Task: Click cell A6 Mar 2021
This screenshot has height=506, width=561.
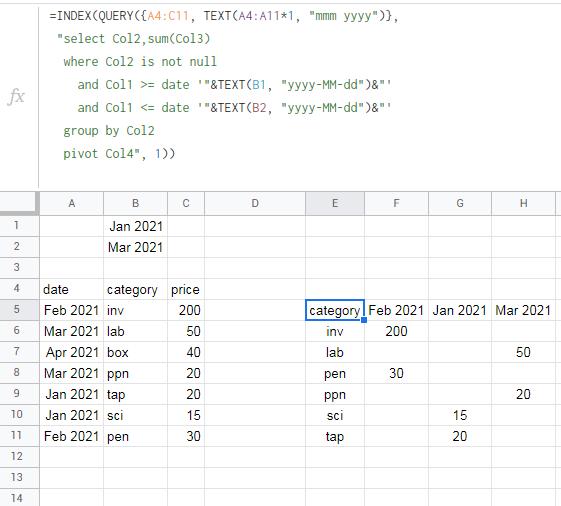Action: click(72, 331)
